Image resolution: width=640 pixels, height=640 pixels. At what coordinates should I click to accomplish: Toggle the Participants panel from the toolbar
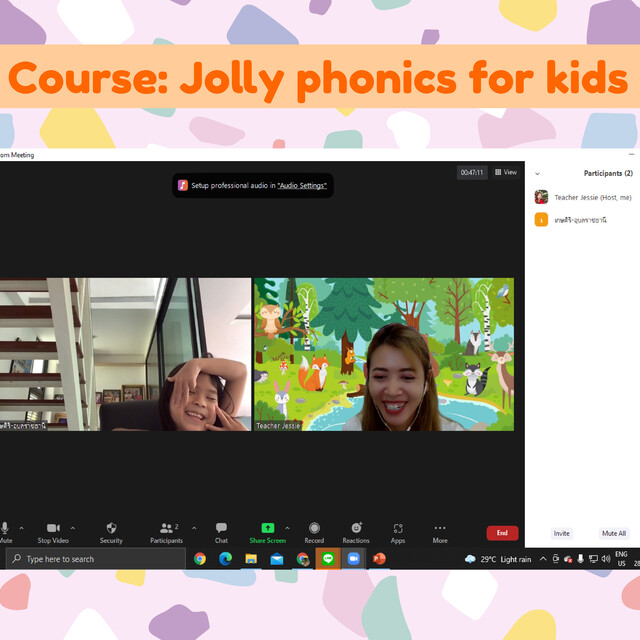click(166, 533)
